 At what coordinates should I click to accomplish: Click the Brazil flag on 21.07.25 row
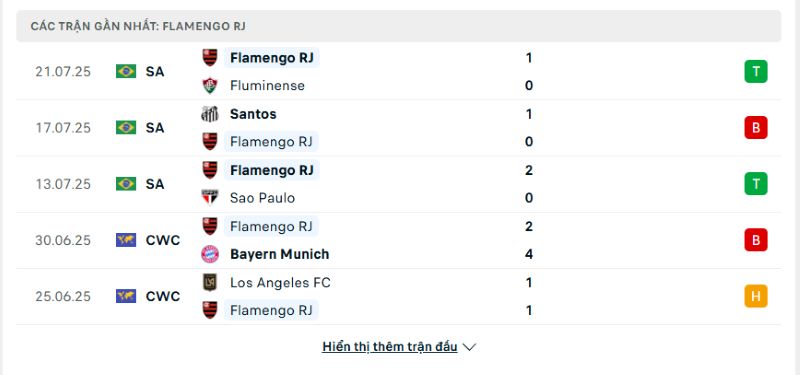click(x=126, y=71)
